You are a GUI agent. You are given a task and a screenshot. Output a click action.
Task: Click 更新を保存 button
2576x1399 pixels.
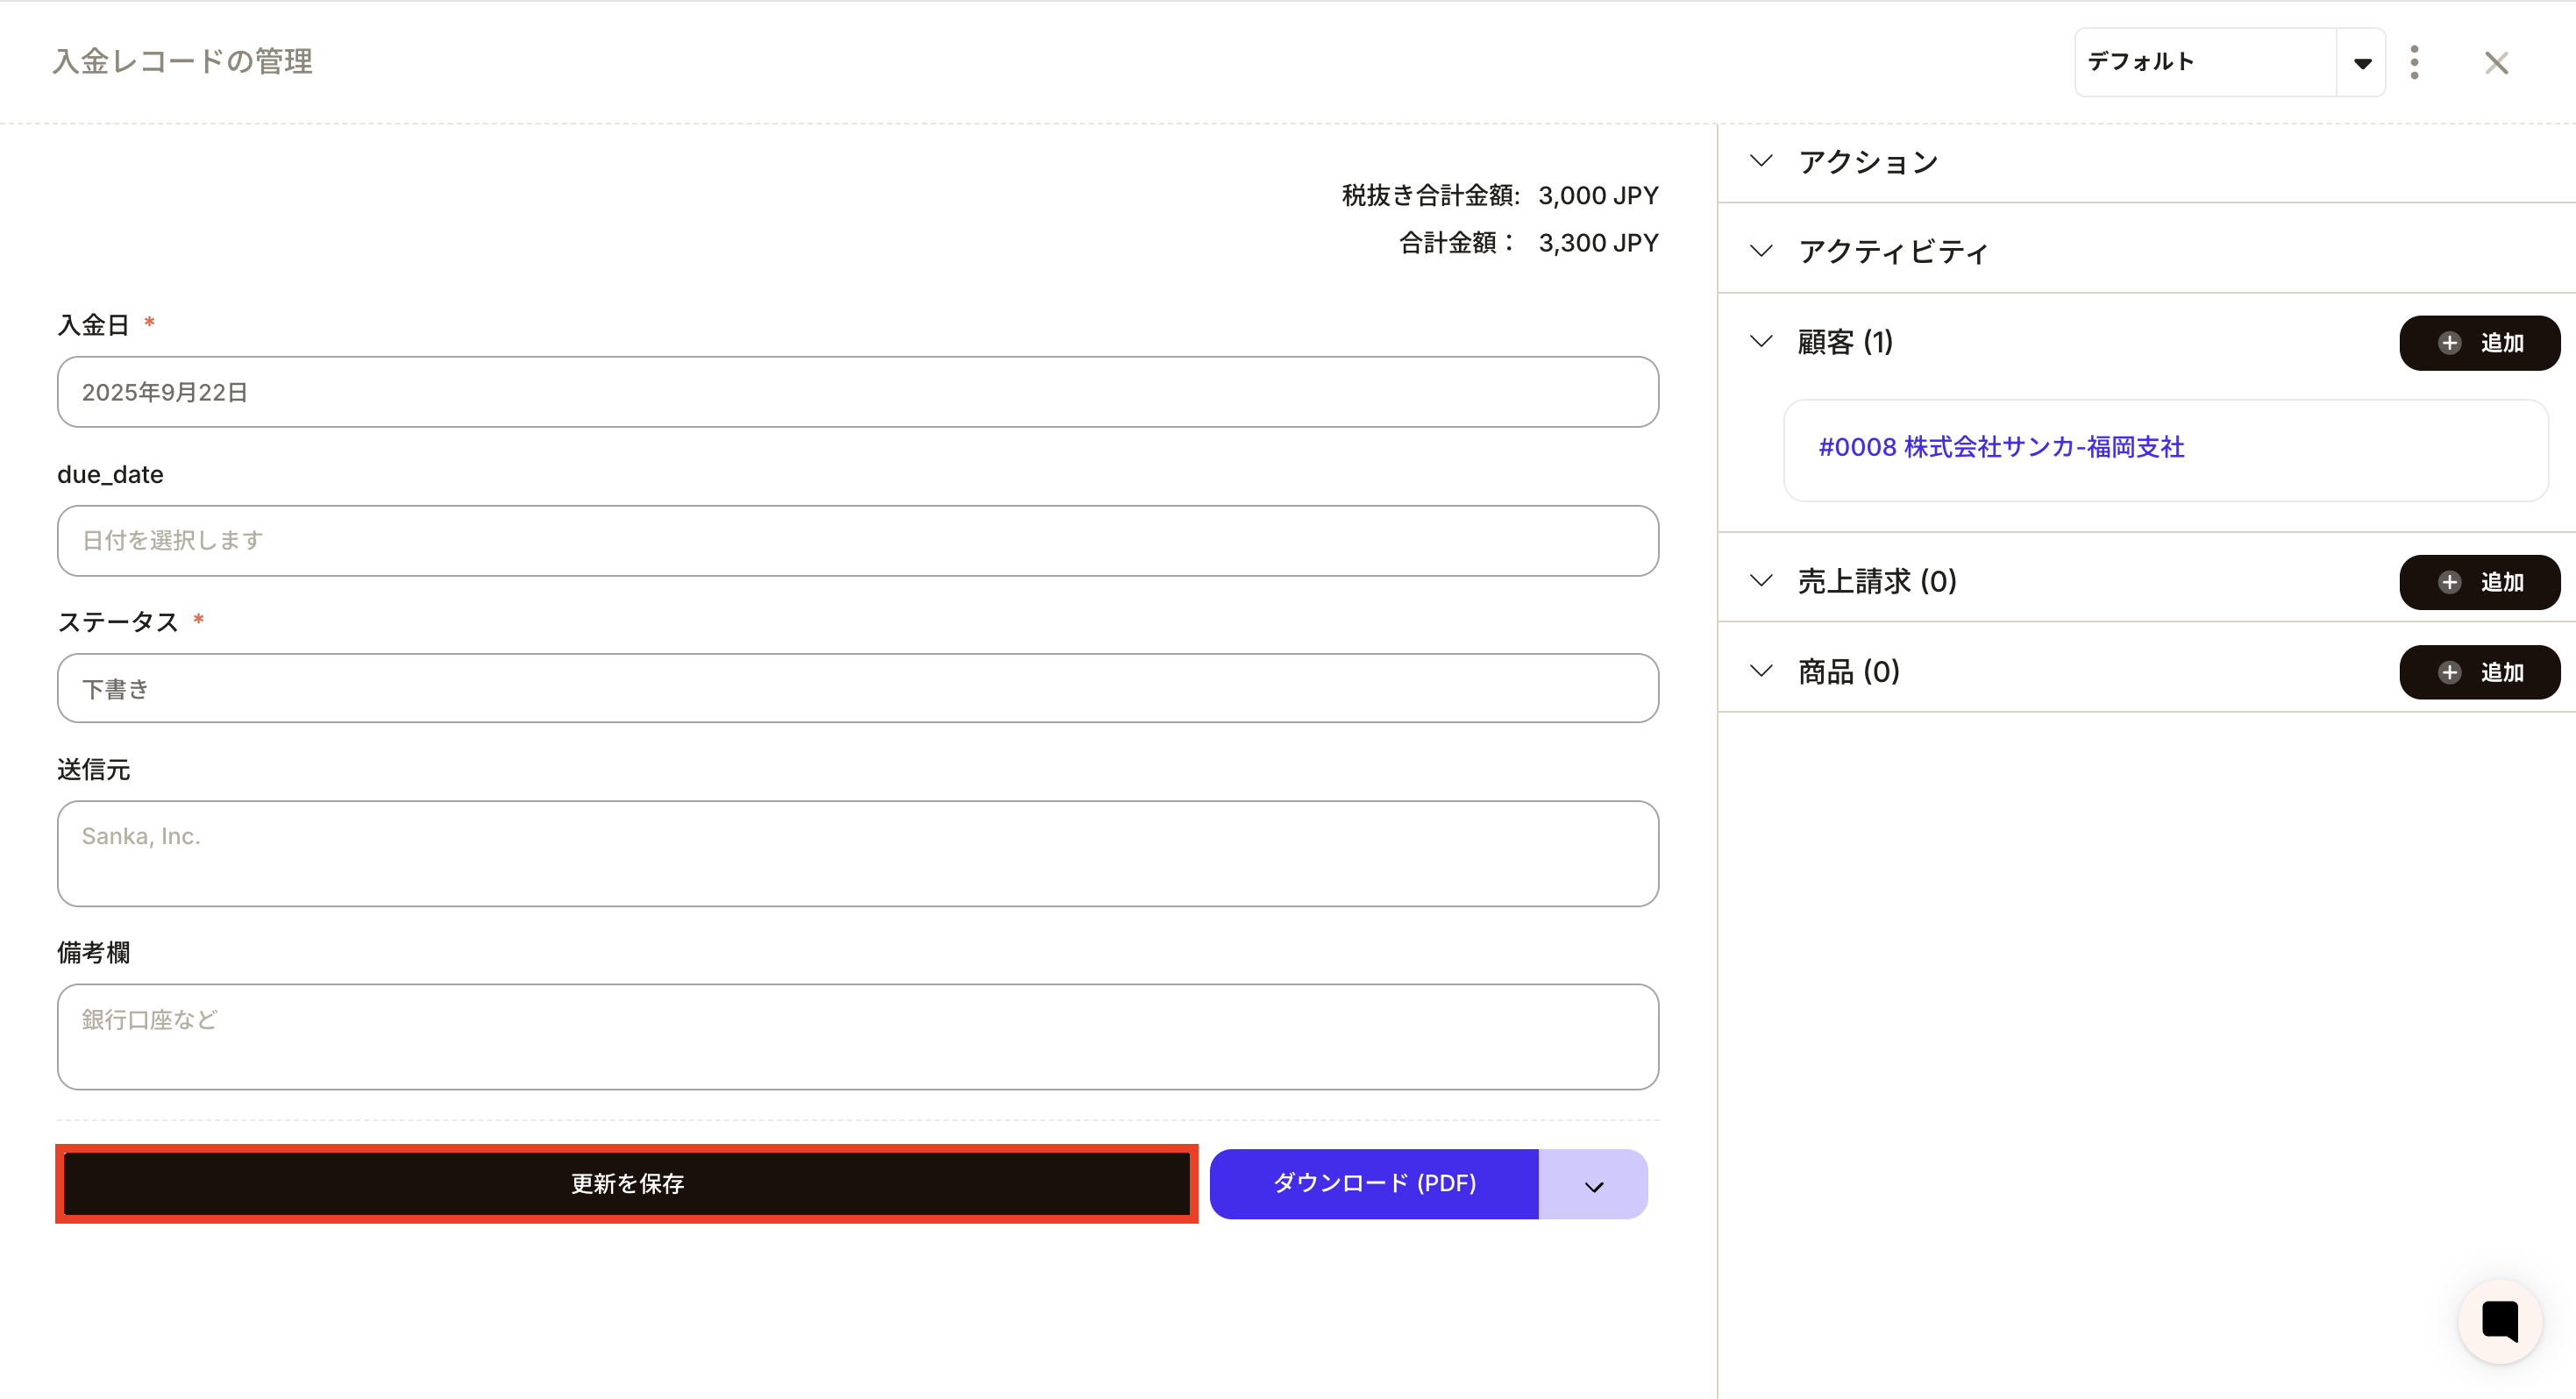coord(627,1184)
